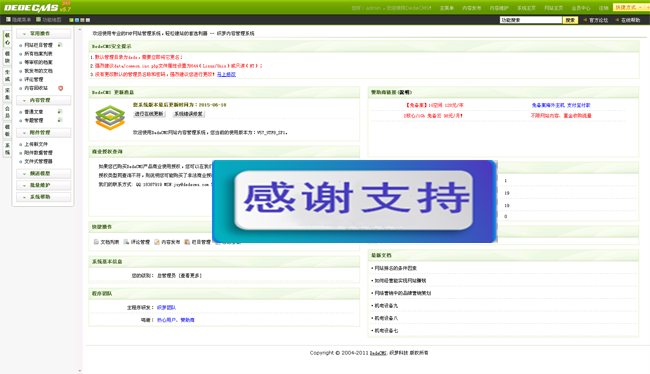The width and height of the screenshot is (650, 374).
Task: Open 内容发布 shortcut icon in quick operations
Action: point(157,242)
